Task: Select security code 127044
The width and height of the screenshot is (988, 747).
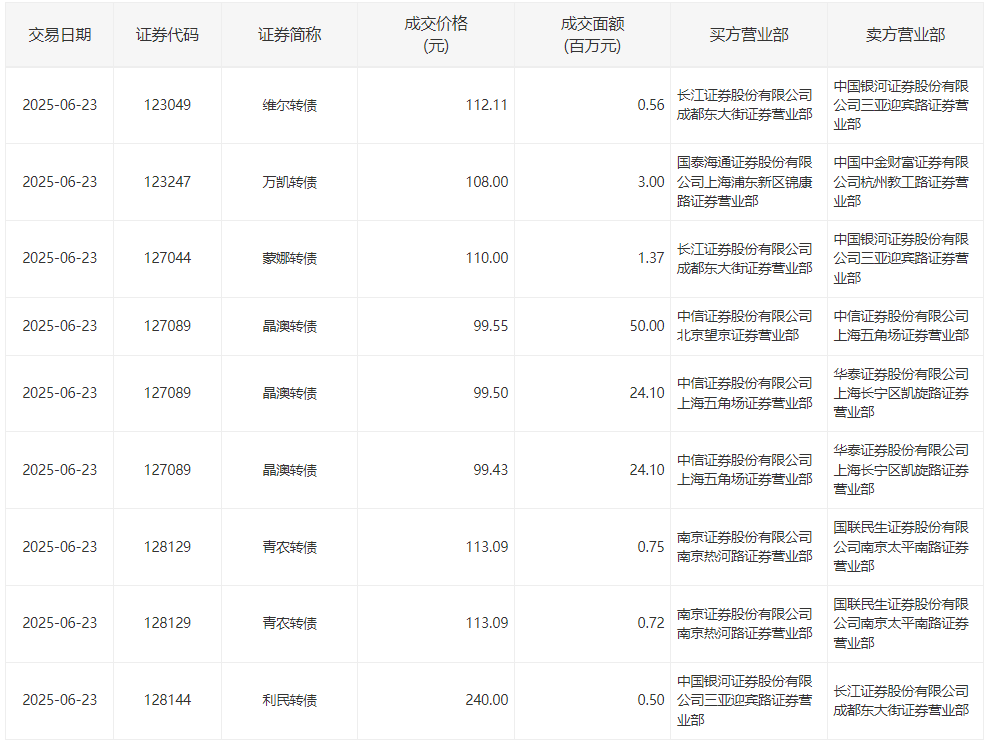Action: pyautogui.click(x=167, y=258)
